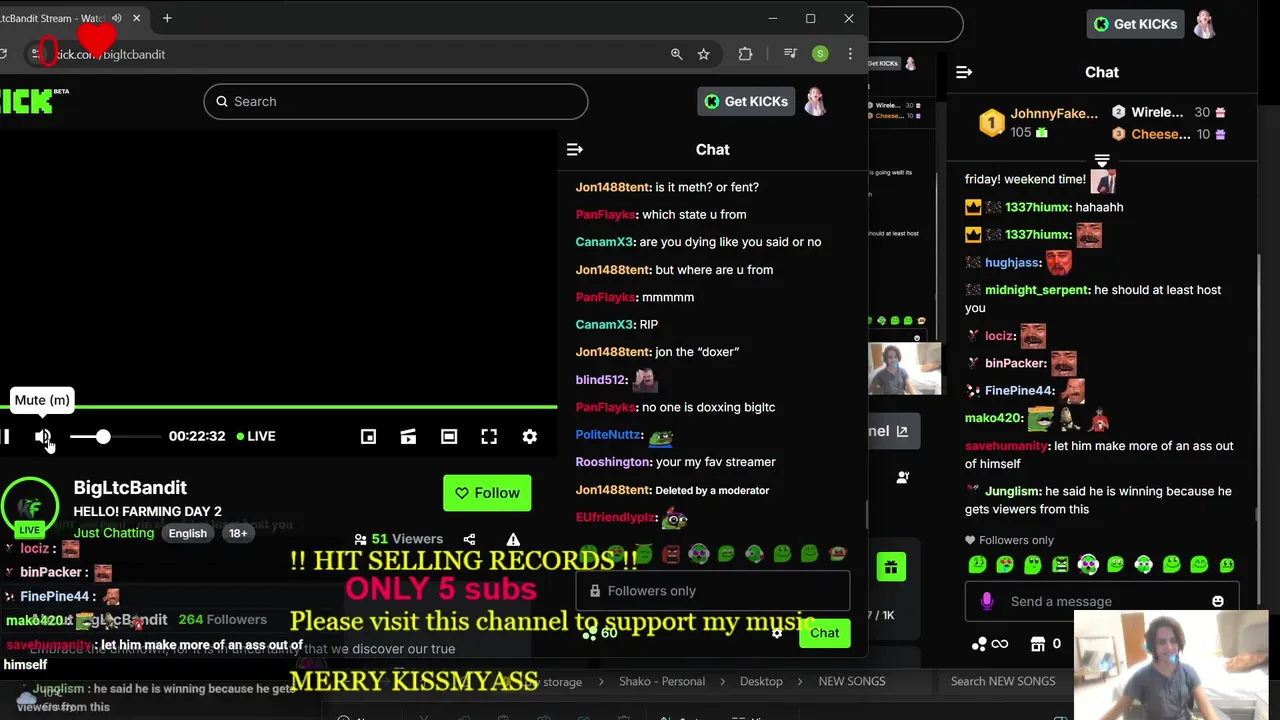Screen dimensions: 1280x720
Task: Click the purple microphone icon in message box
Action: pos(987,601)
